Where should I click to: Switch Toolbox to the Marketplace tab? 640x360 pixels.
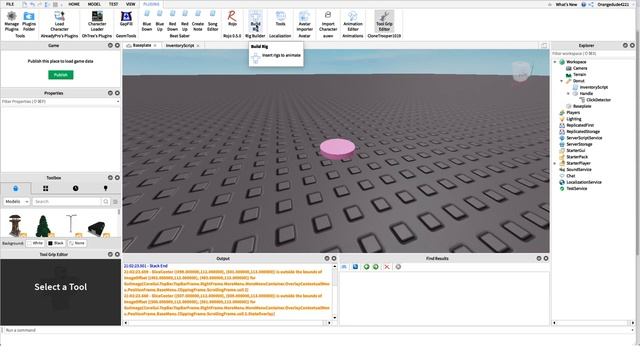coord(16,188)
